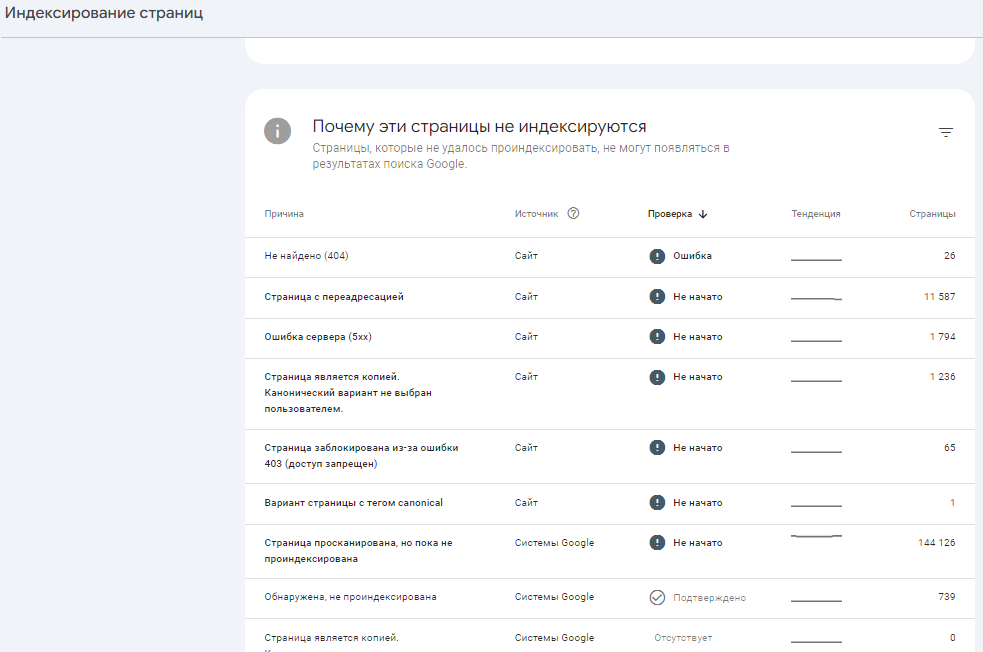This screenshot has width=983, height=652.
Task: Open the Обнаружена, не проиндексирована reason
Action: (350, 597)
